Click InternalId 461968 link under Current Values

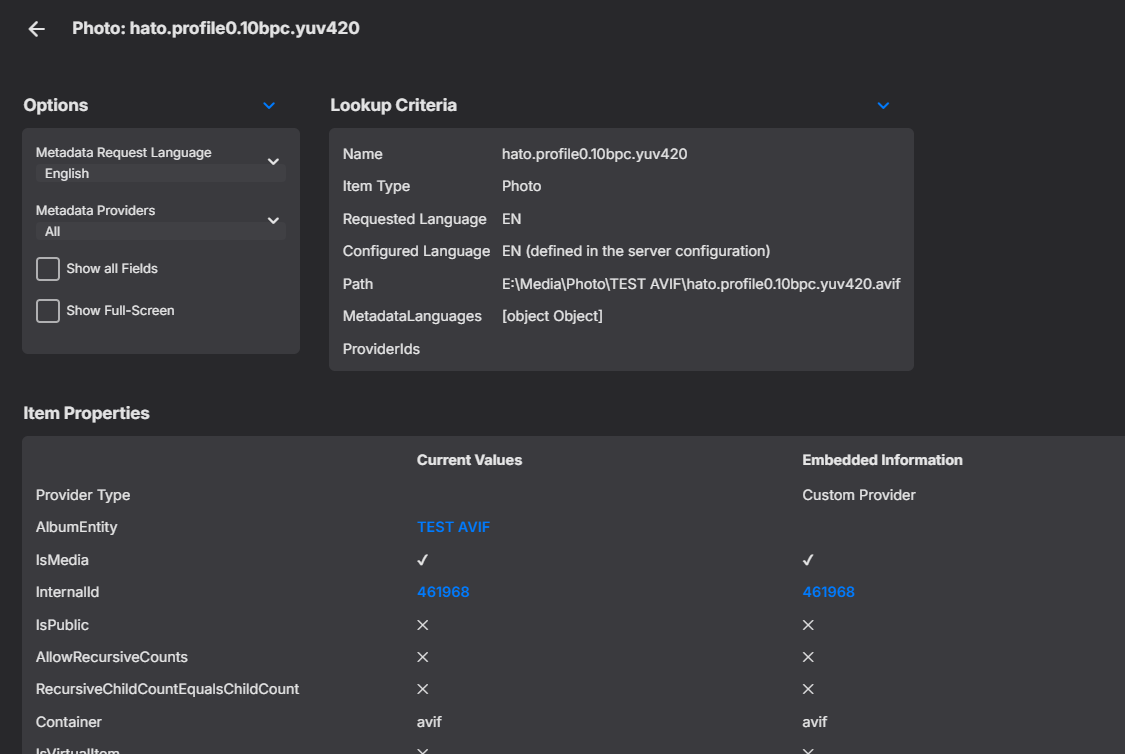click(x=443, y=592)
